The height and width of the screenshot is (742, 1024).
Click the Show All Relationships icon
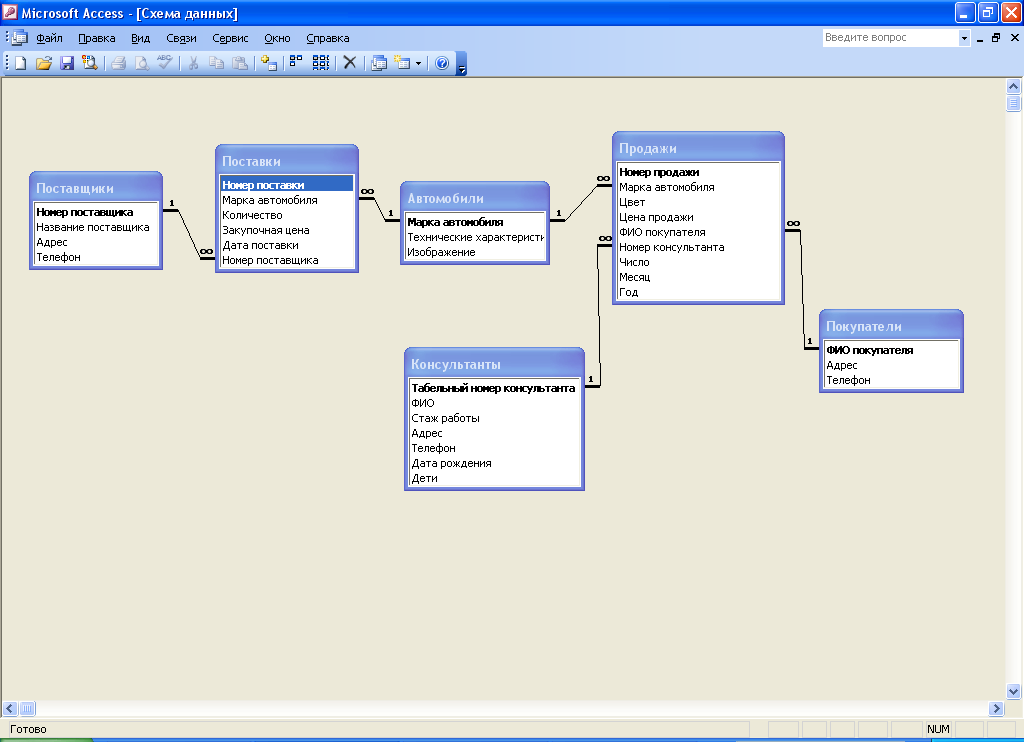click(x=321, y=63)
